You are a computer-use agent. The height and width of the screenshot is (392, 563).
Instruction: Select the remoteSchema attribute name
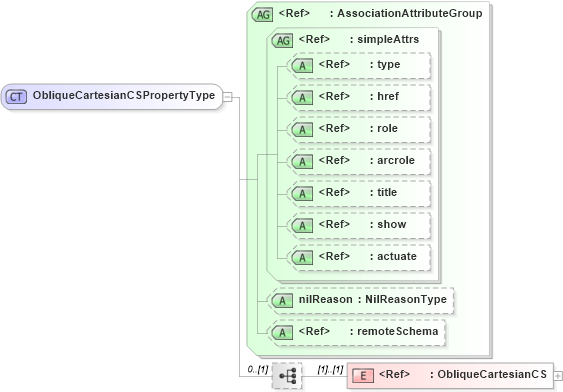point(397,331)
